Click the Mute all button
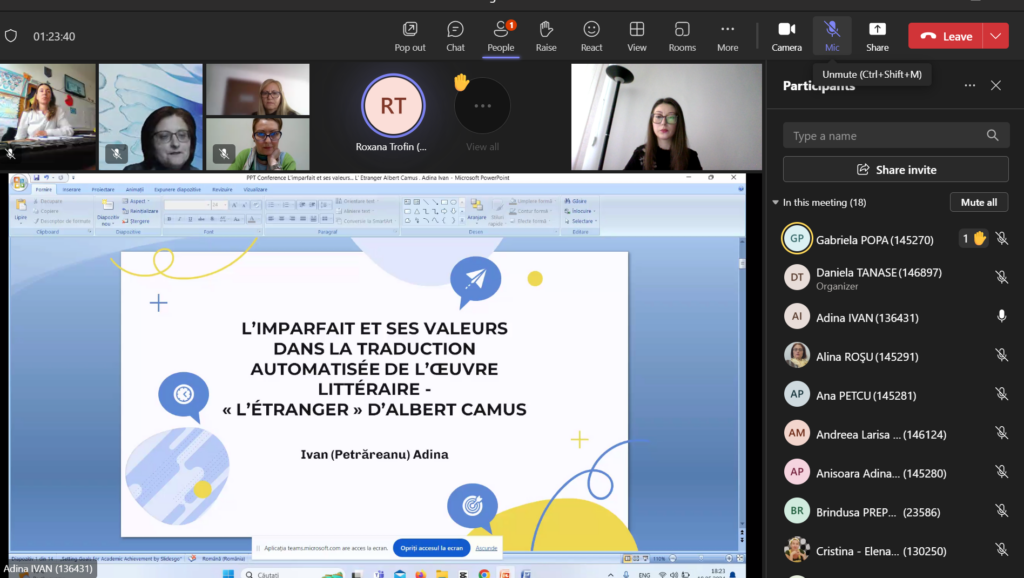The image size is (1024, 578). point(978,202)
